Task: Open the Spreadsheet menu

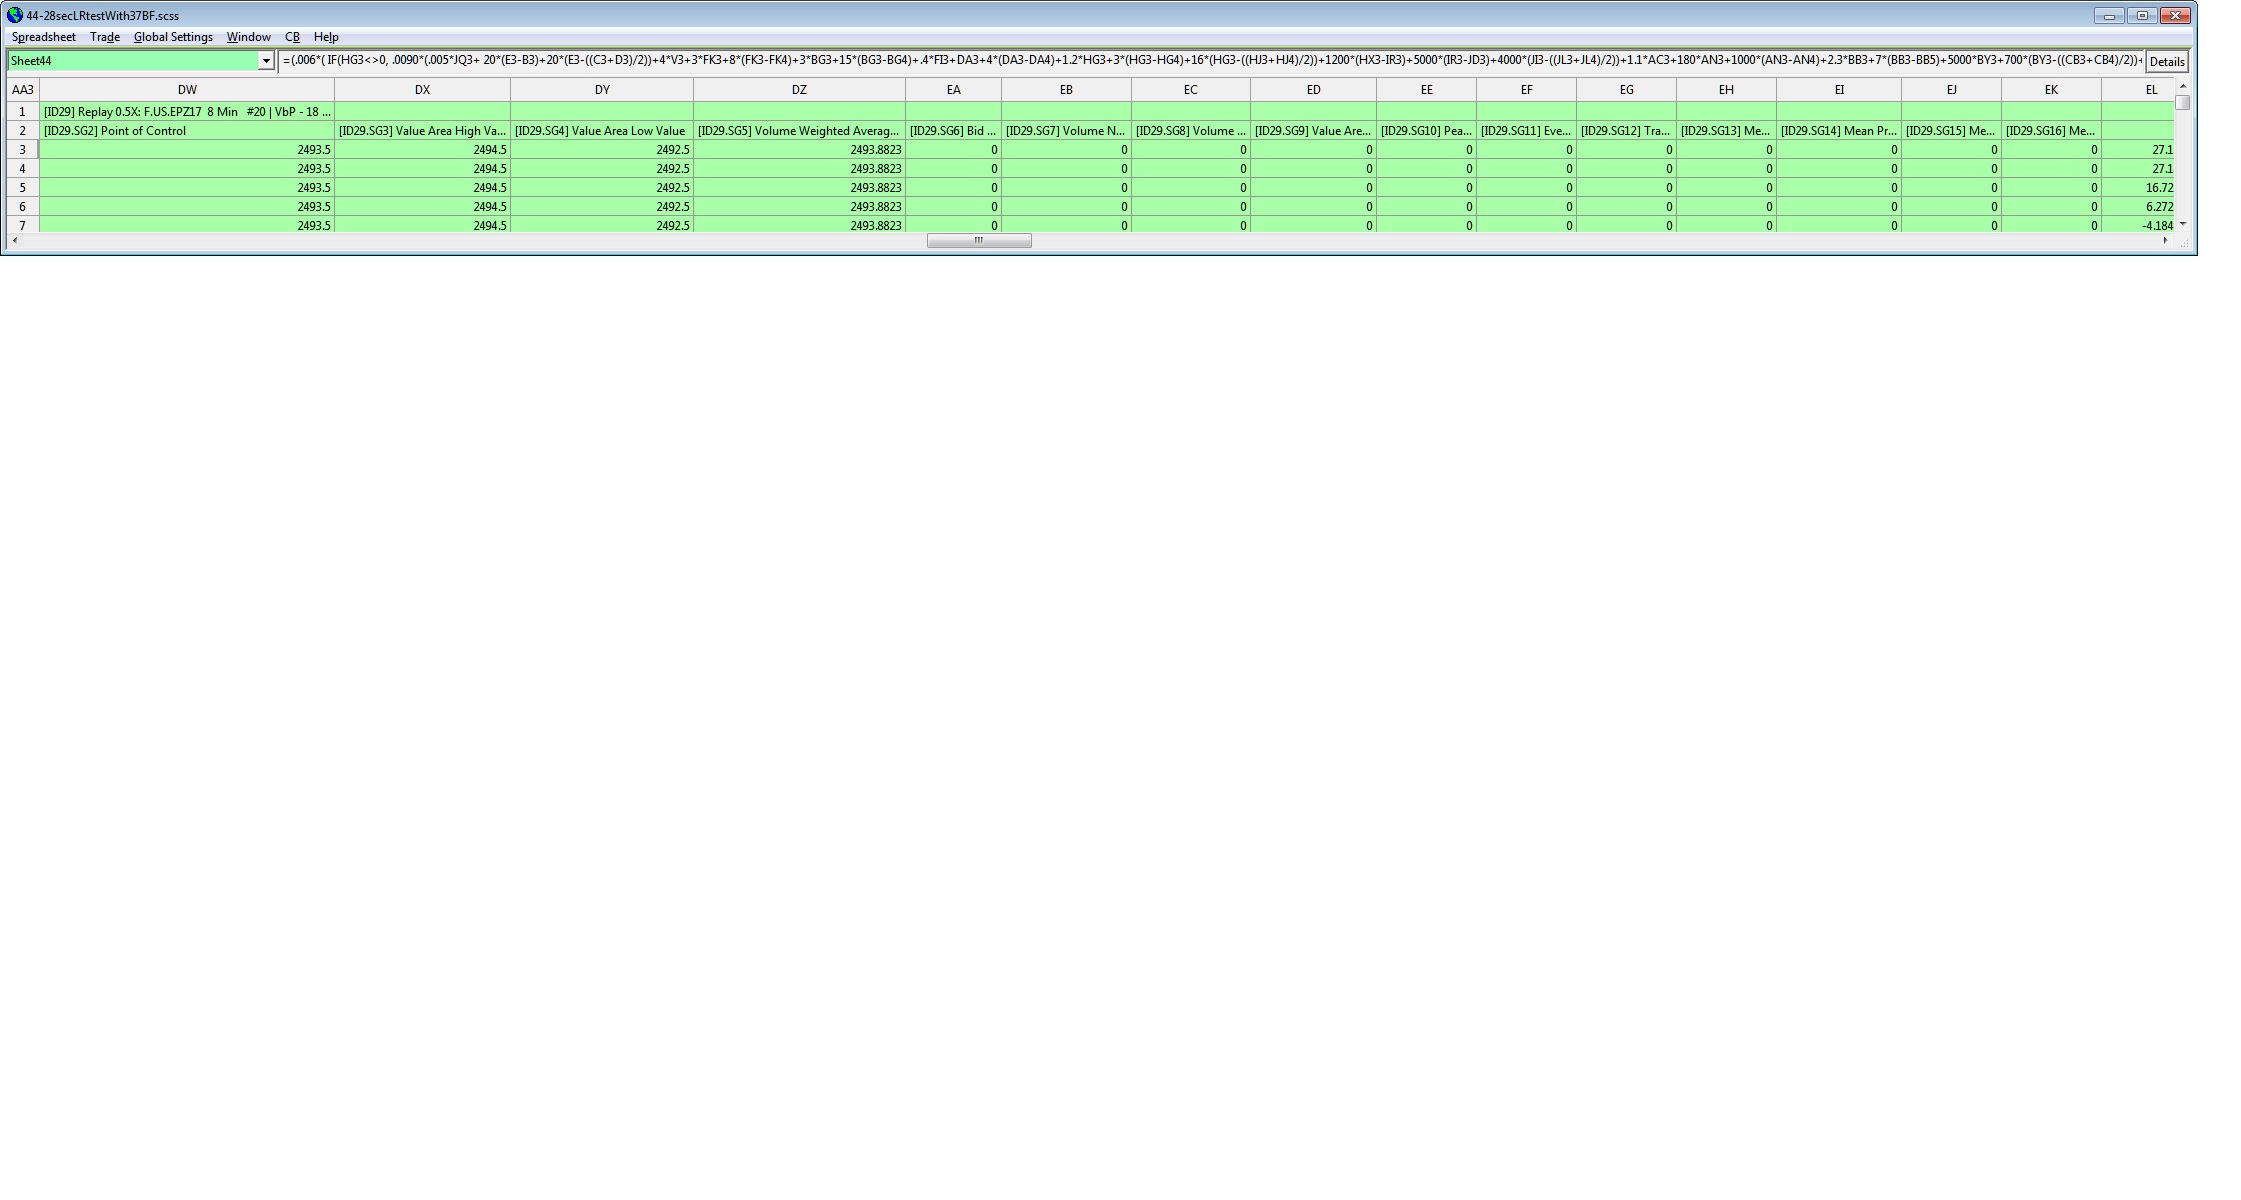Action: (43, 37)
